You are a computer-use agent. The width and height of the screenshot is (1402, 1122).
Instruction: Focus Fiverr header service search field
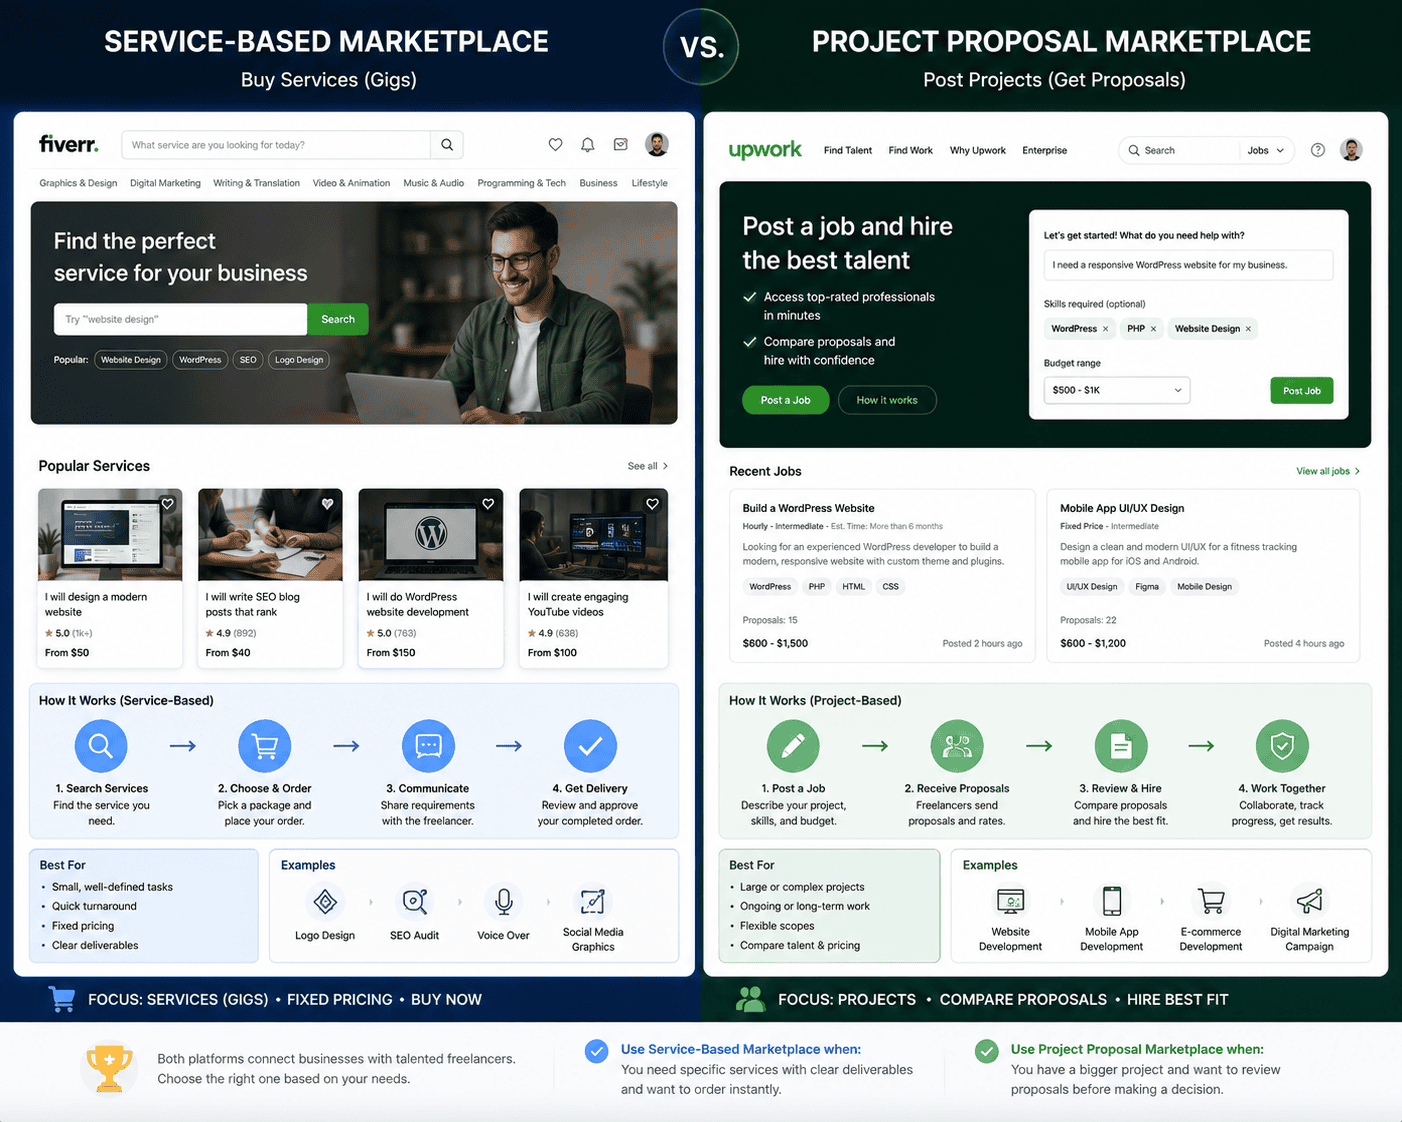(x=276, y=145)
